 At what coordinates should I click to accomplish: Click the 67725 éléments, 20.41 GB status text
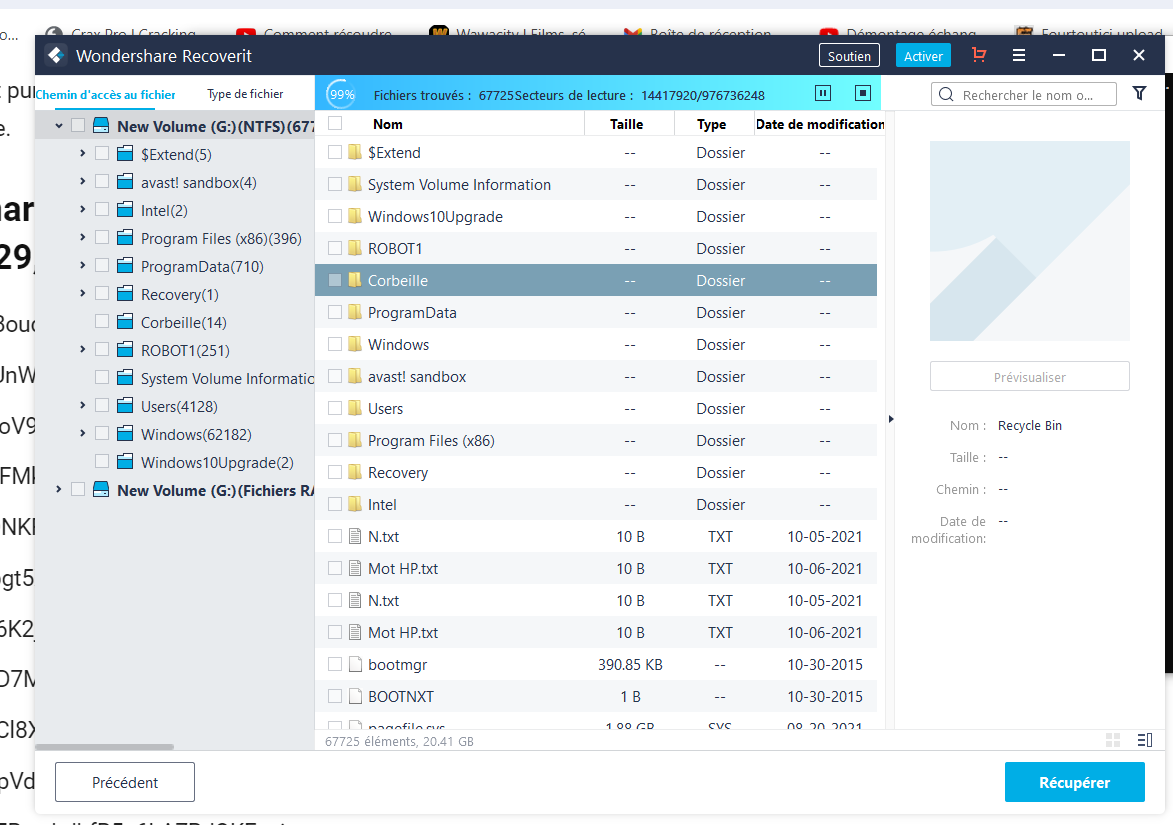399,741
